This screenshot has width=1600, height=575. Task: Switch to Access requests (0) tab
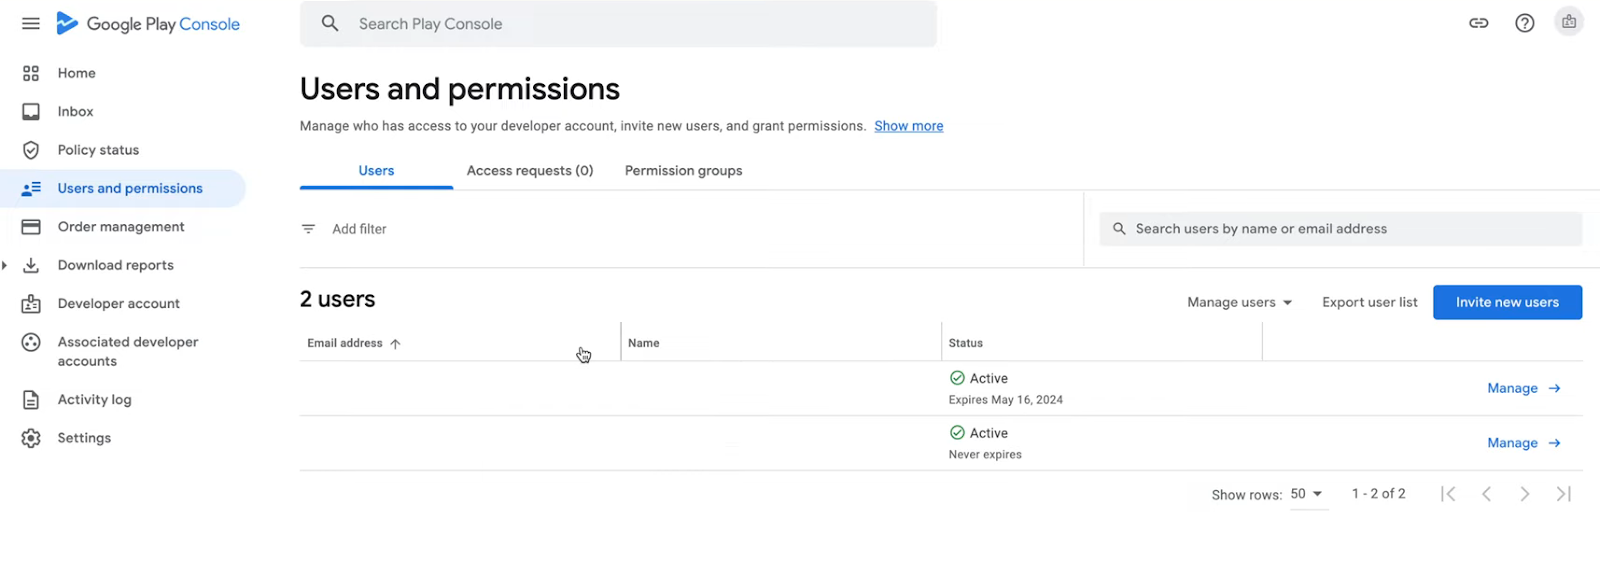tap(530, 171)
